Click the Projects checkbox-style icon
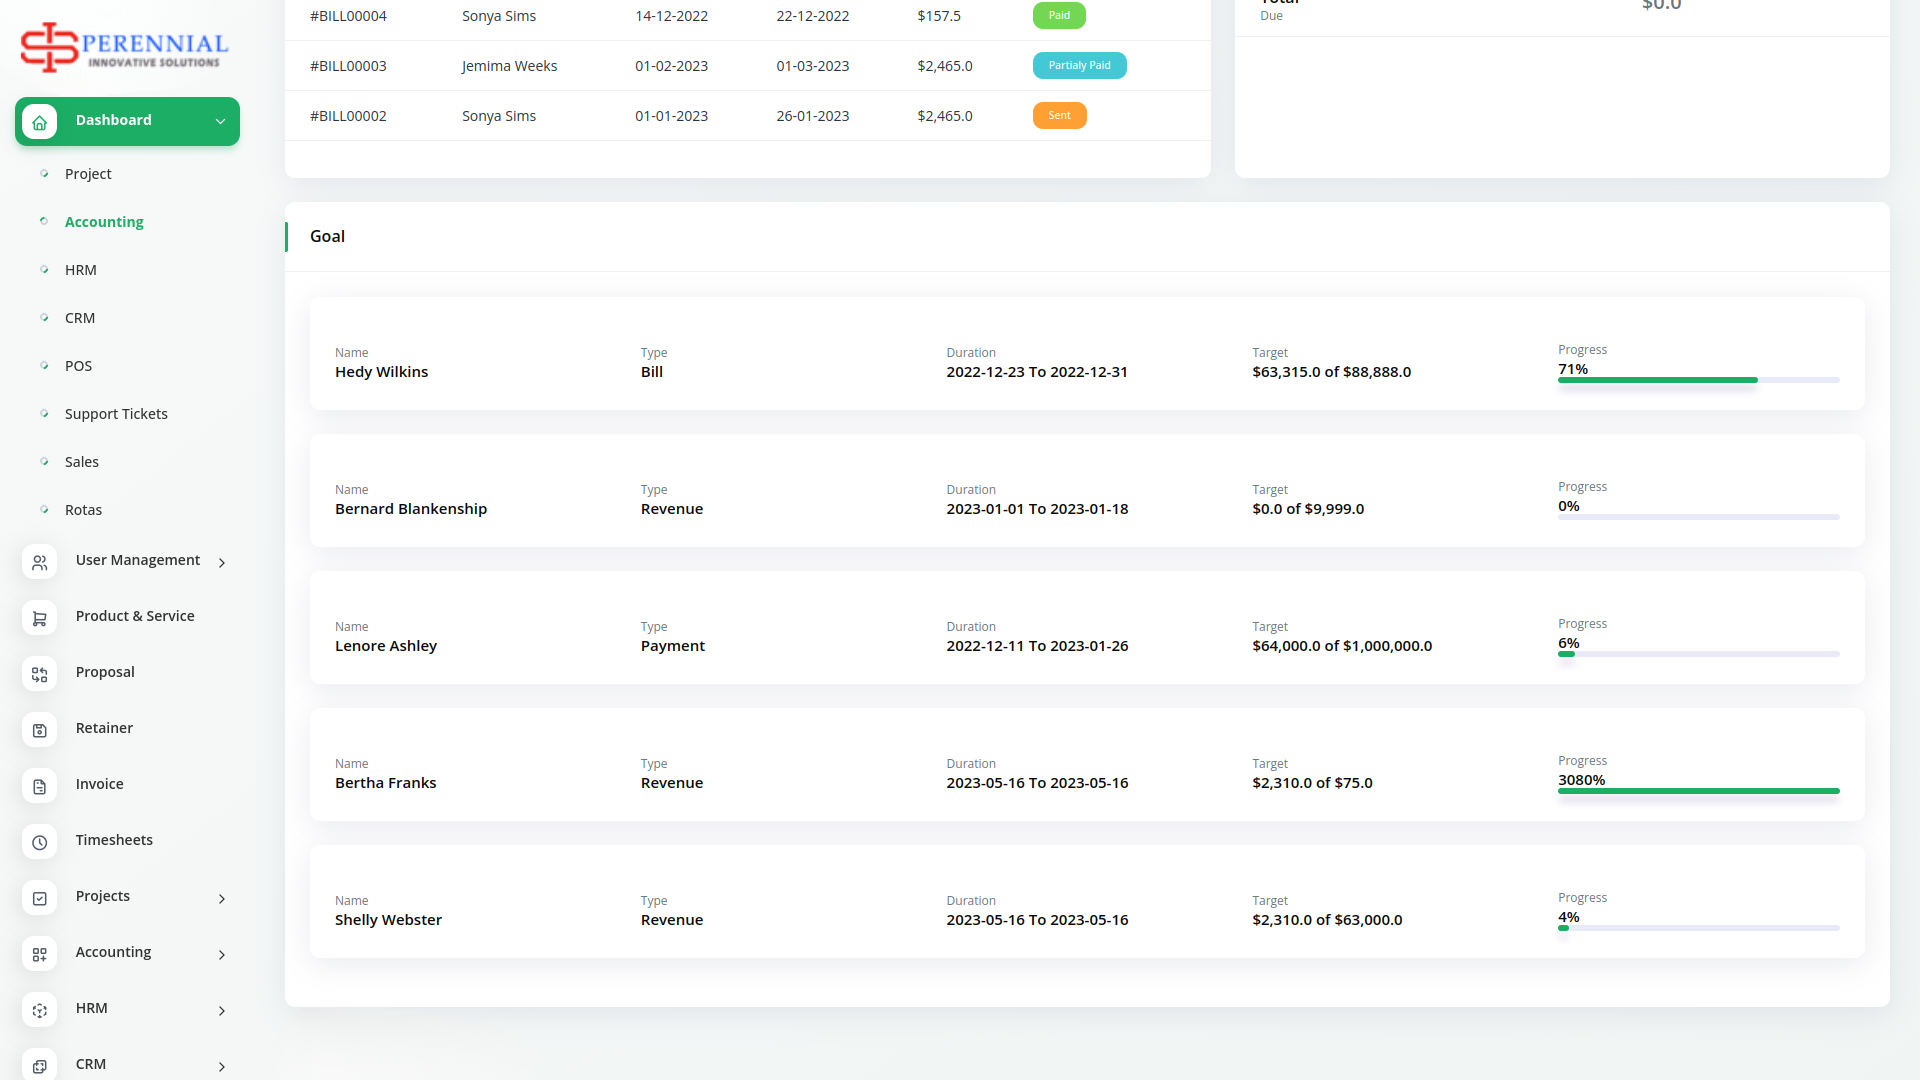Screen dimensions: 1920x1080 [40, 899]
